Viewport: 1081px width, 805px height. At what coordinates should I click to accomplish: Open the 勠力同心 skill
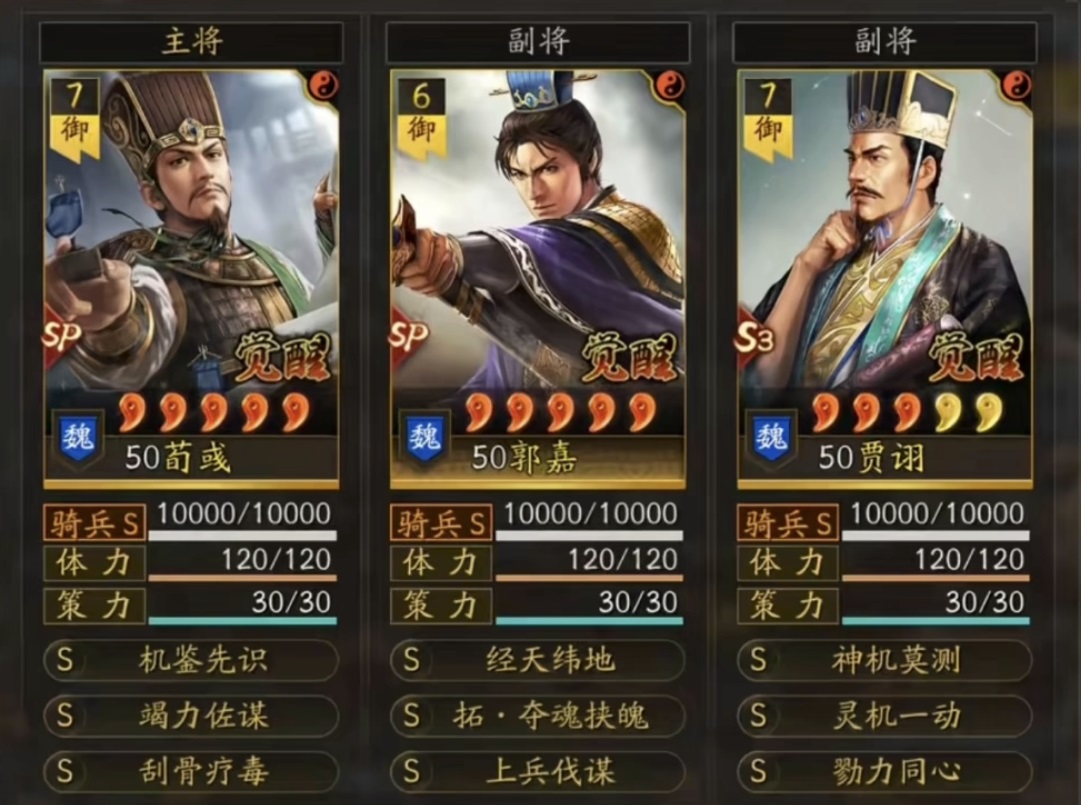[885, 771]
